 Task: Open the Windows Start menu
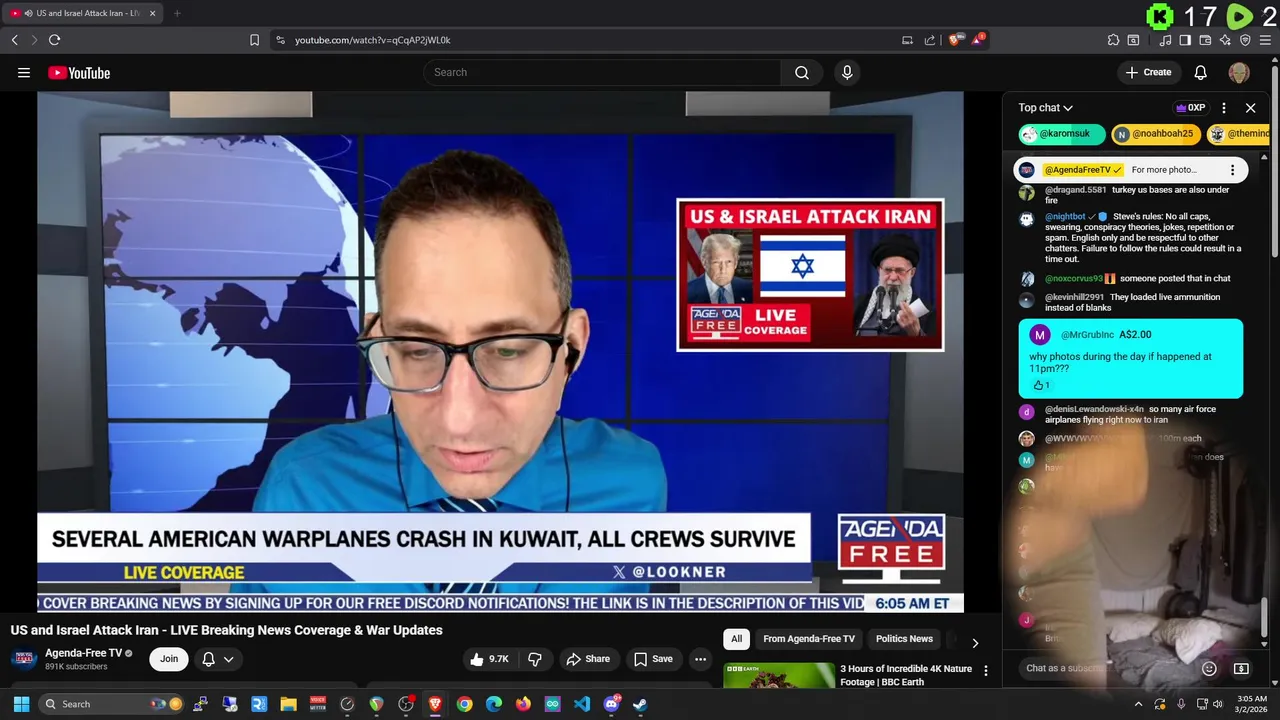pos(21,704)
